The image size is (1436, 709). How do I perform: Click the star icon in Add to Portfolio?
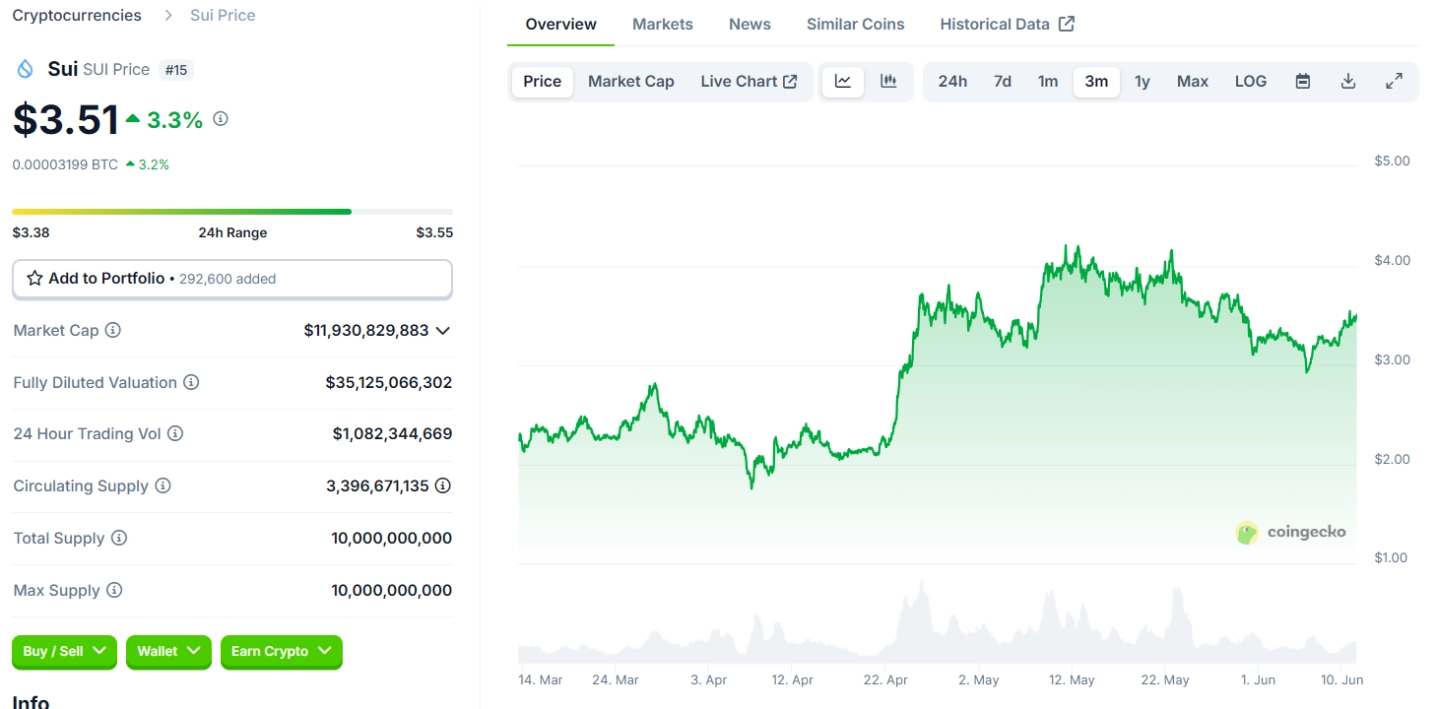click(35, 278)
